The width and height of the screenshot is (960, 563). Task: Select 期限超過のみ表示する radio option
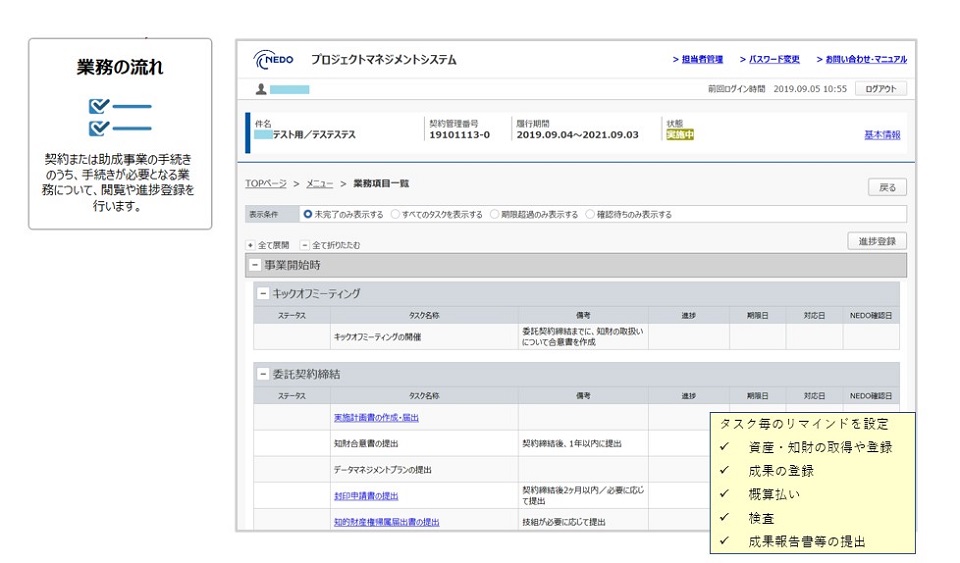[x=495, y=214]
